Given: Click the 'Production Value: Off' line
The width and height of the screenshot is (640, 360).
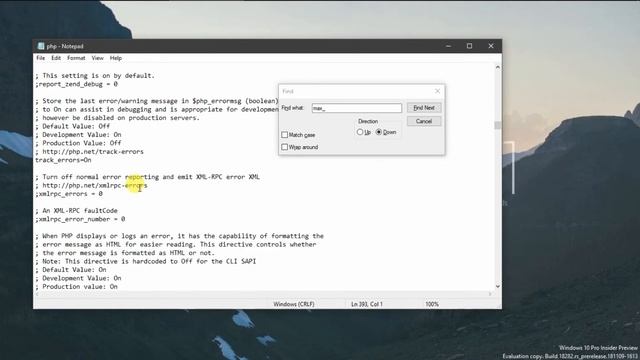Looking at the screenshot, I should (78, 143).
